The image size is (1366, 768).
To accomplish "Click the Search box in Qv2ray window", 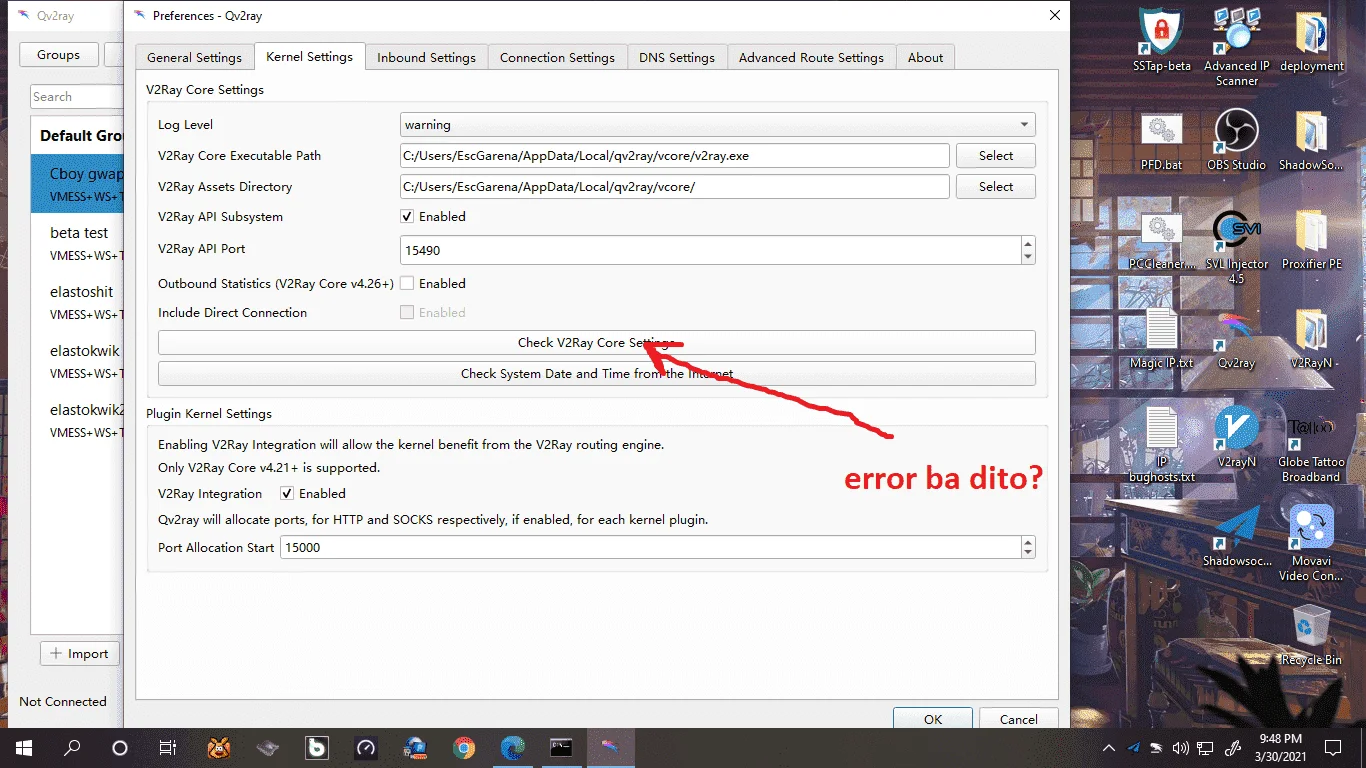I will click(78, 97).
